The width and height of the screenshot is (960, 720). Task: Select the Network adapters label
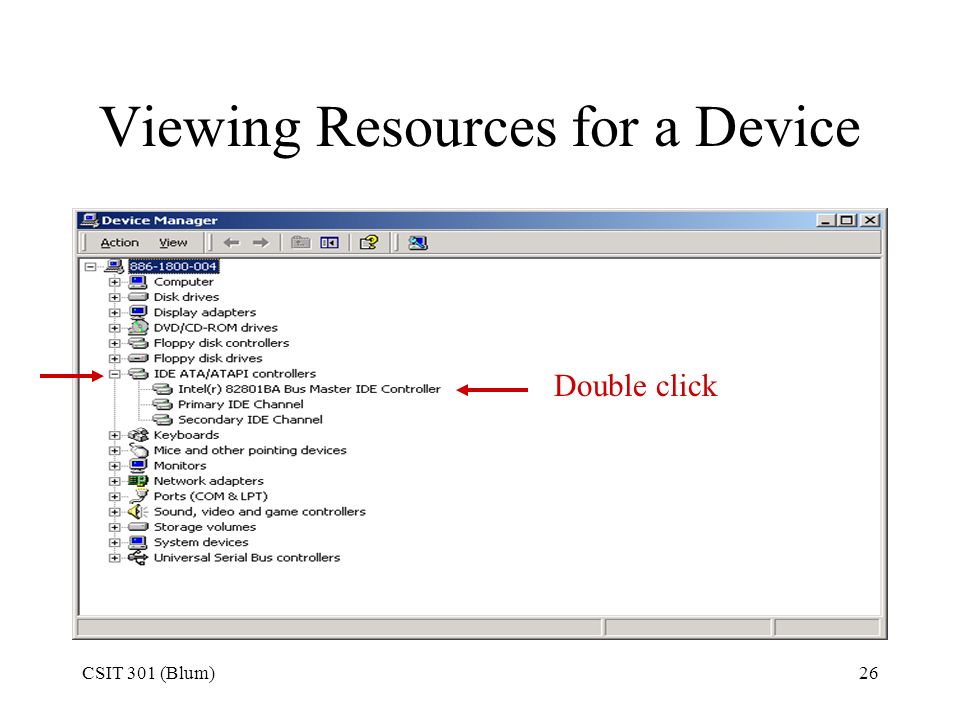209,481
